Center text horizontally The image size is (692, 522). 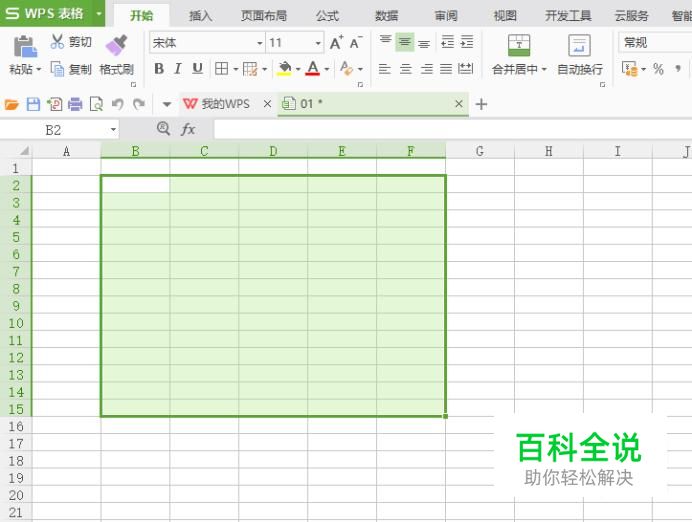(406, 68)
